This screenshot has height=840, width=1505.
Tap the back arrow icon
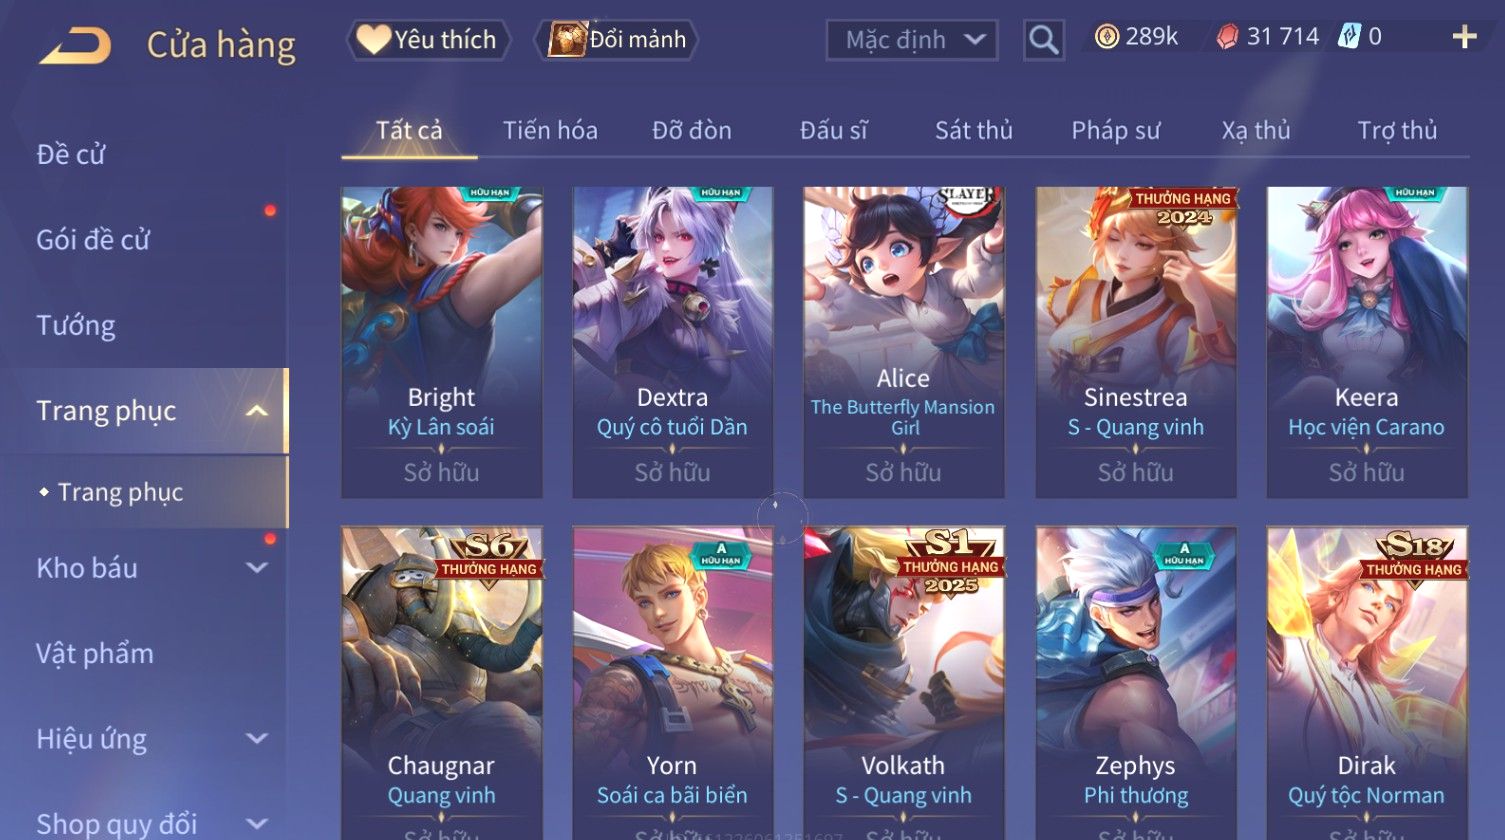75,45
